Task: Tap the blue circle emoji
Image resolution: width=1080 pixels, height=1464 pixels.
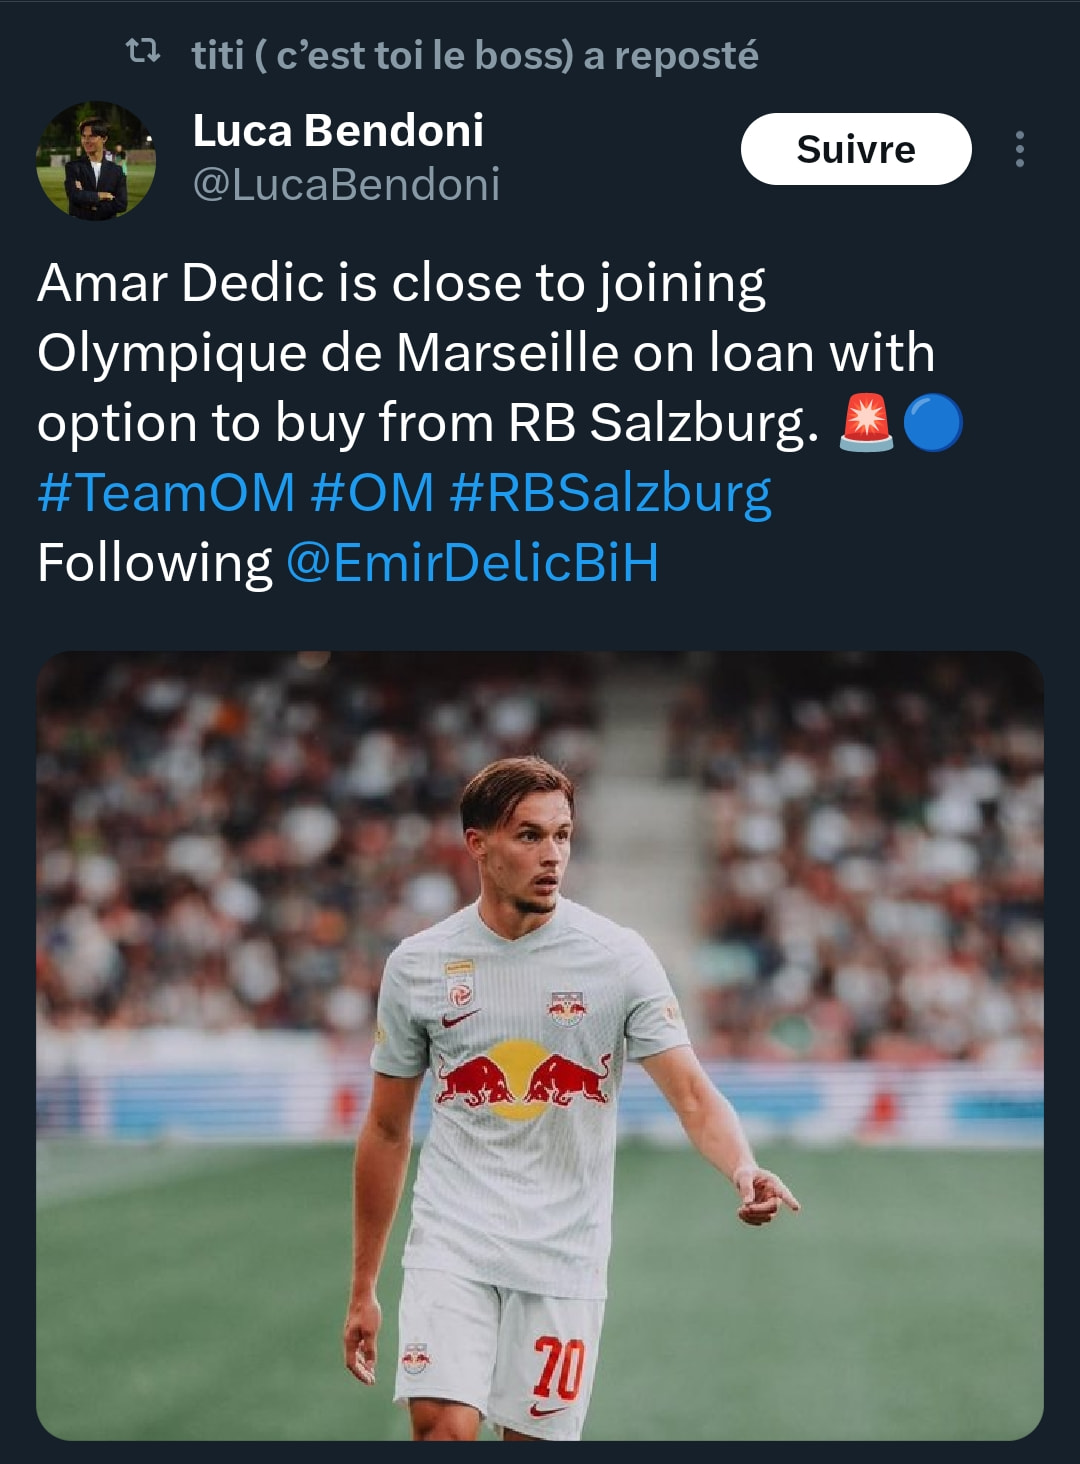Action: [932, 422]
